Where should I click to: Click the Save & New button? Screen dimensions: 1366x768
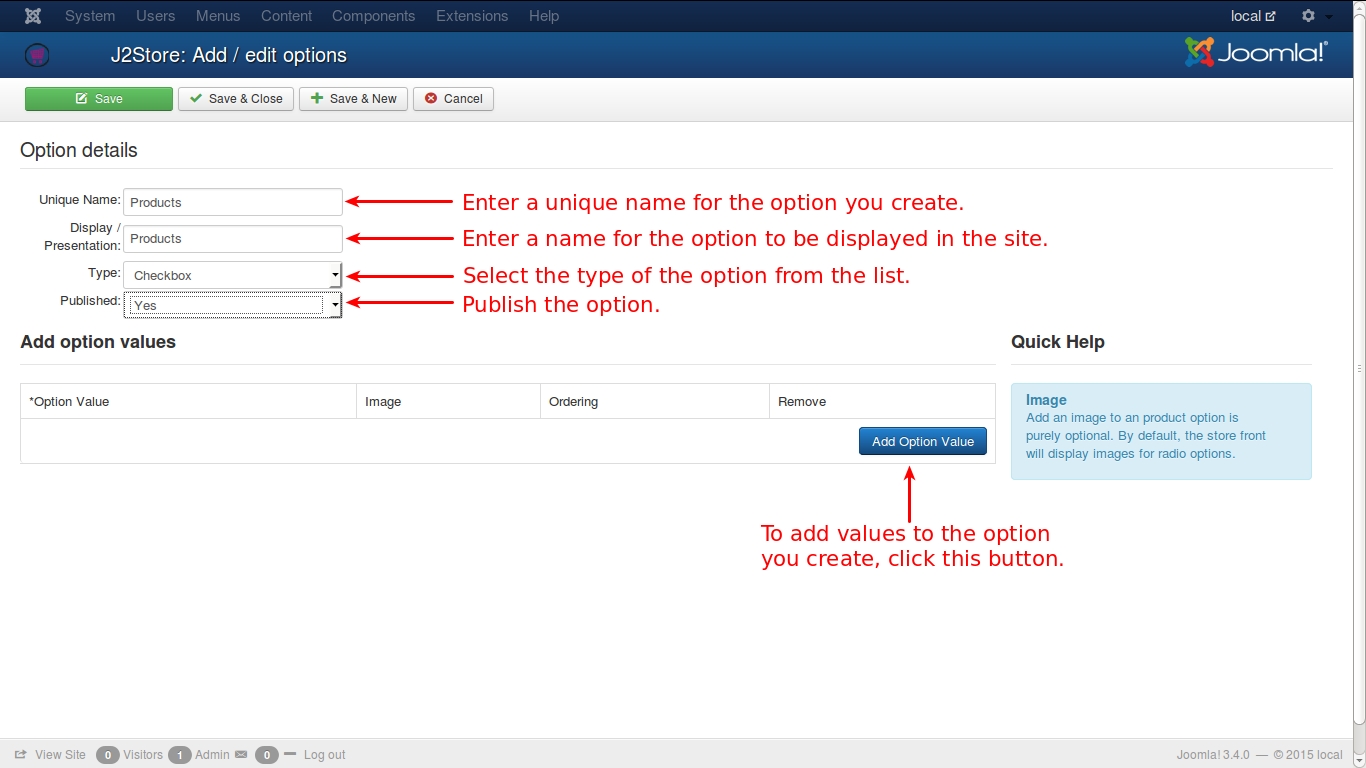(x=353, y=99)
